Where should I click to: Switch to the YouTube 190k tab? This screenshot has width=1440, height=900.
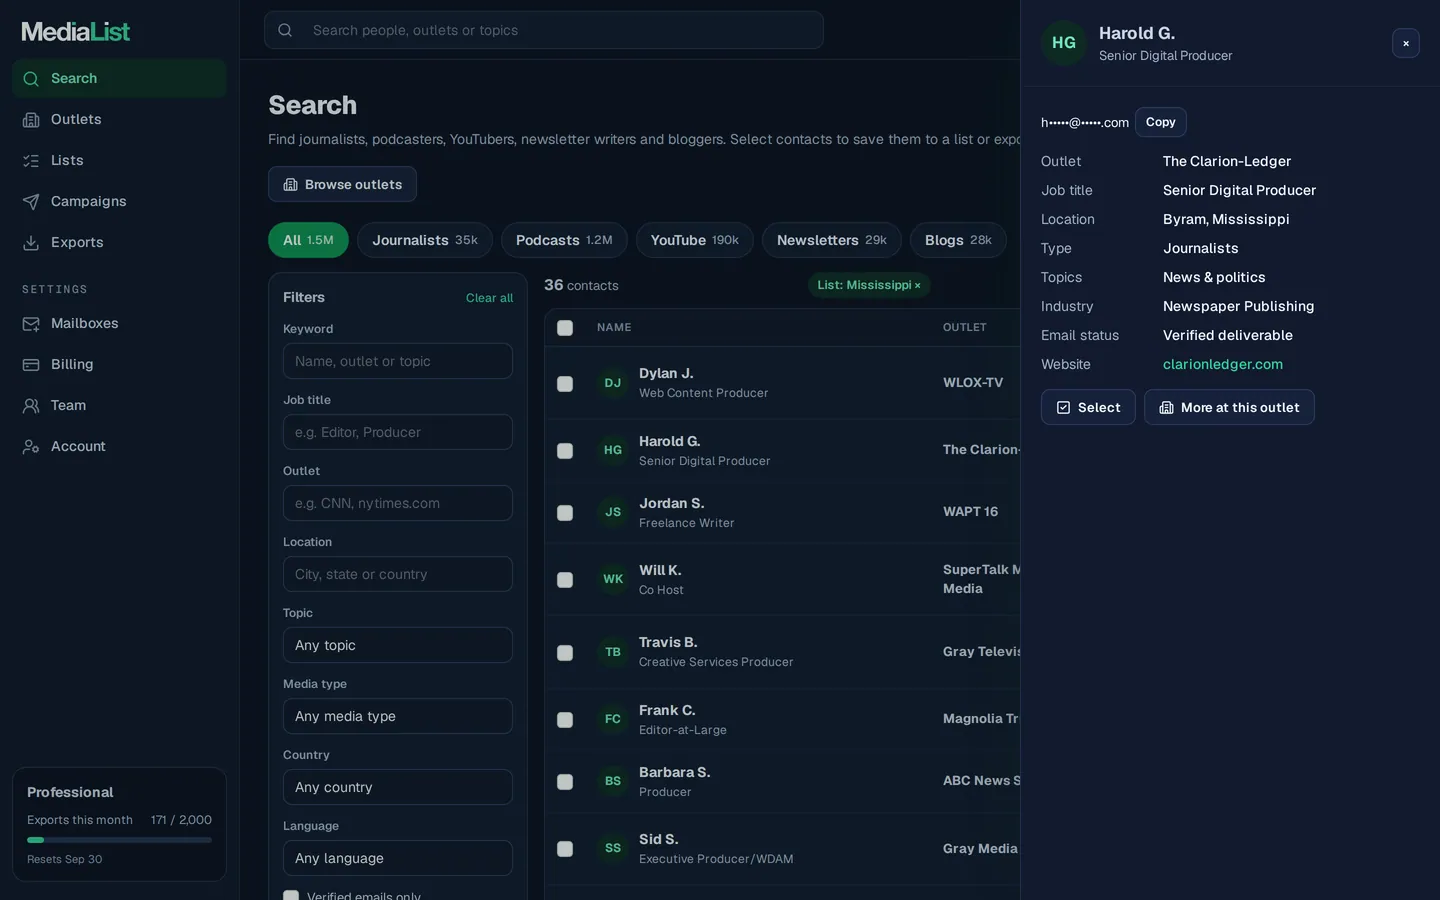point(695,240)
